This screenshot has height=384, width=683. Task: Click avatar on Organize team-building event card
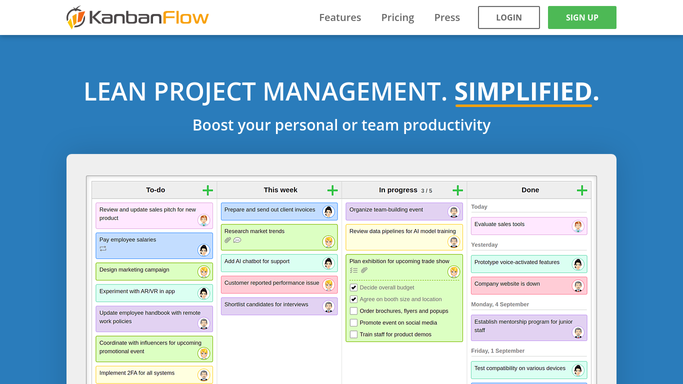coord(453,212)
